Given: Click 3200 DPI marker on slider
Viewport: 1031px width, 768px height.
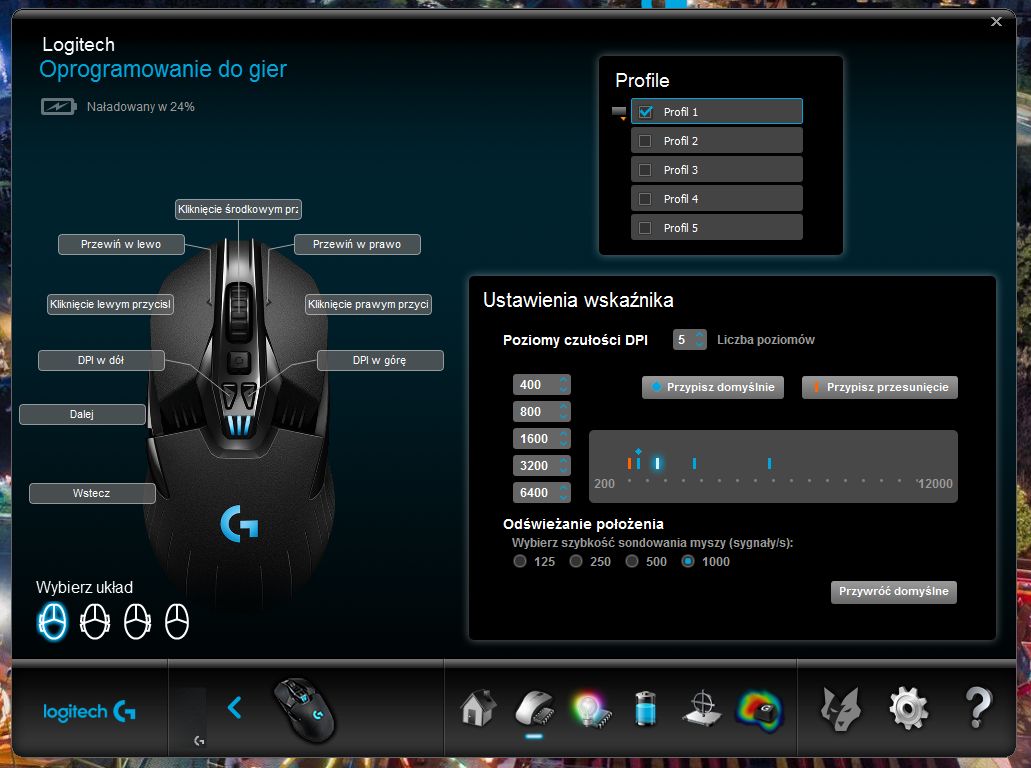Looking at the screenshot, I should coord(694,464).
